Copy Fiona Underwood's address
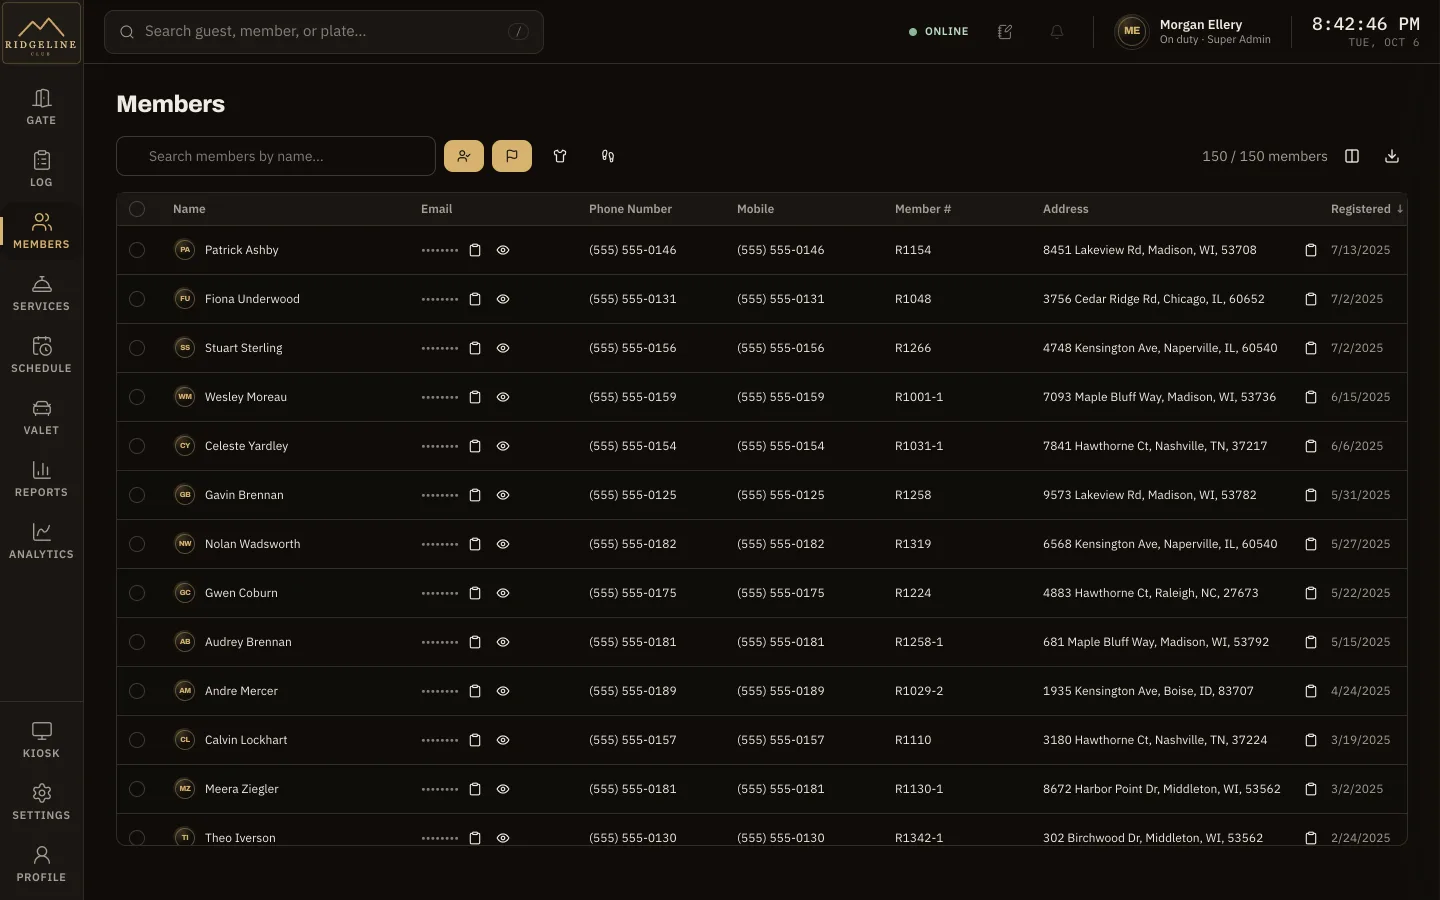This screenshot has height=900, width=1440. pyautogui.click(x=1311, y=299)
